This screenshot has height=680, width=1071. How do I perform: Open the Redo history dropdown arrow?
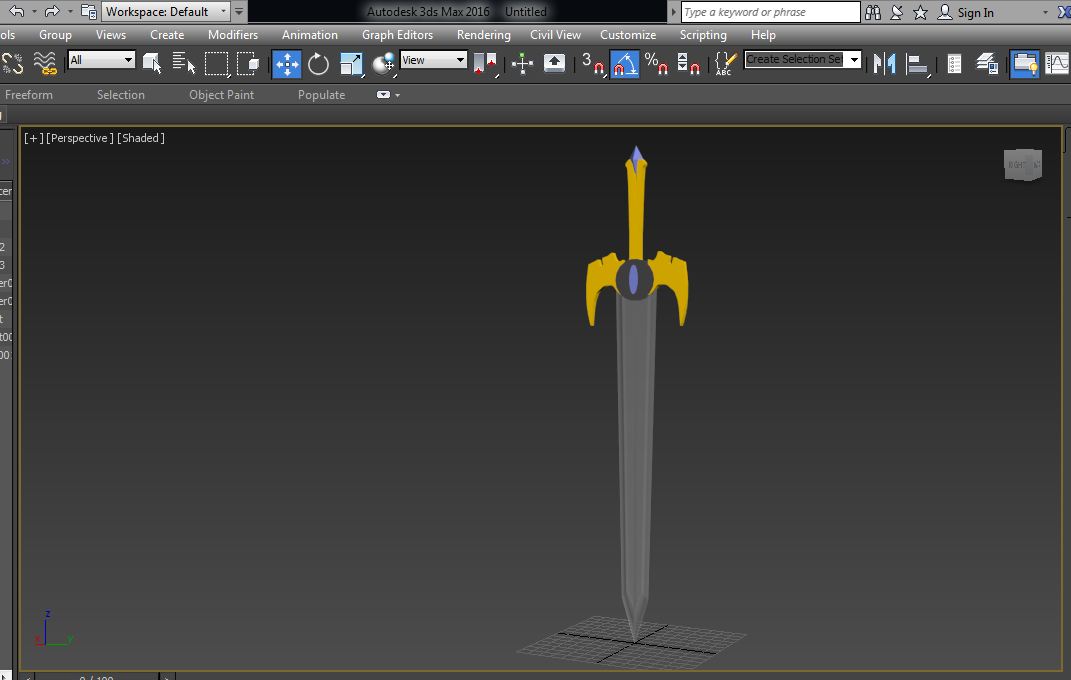point(70,12)
